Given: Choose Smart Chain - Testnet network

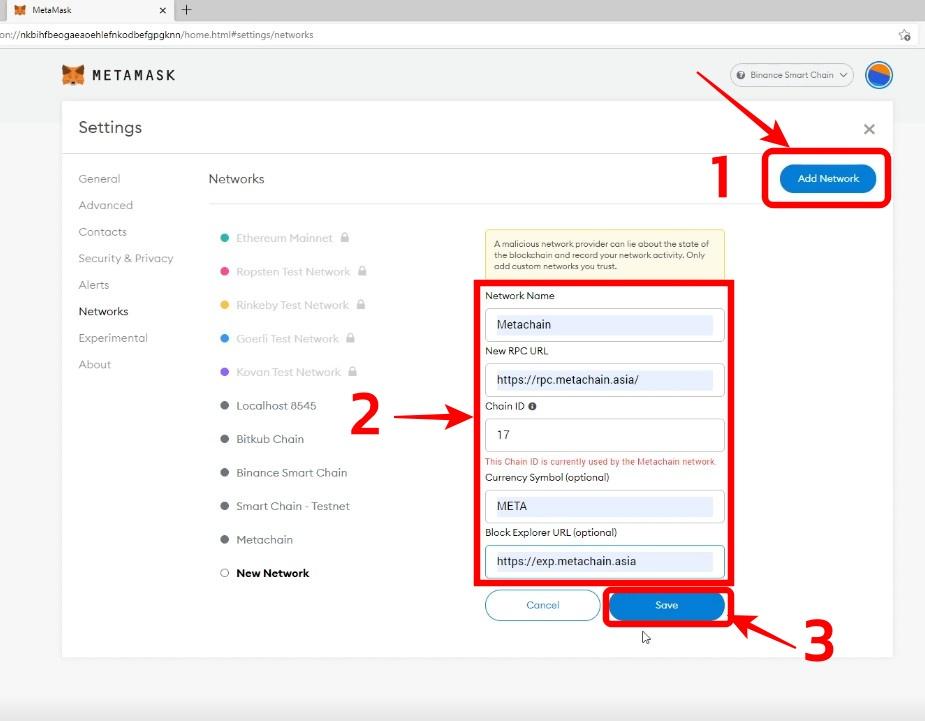Looking at the screenshot, I should pos(293,506).
